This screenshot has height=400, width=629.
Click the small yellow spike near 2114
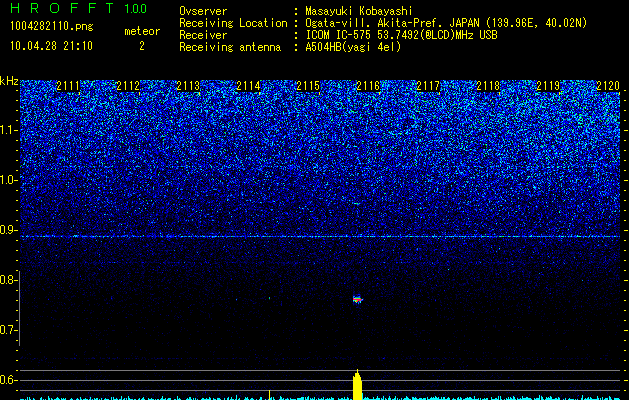(269, 394)
